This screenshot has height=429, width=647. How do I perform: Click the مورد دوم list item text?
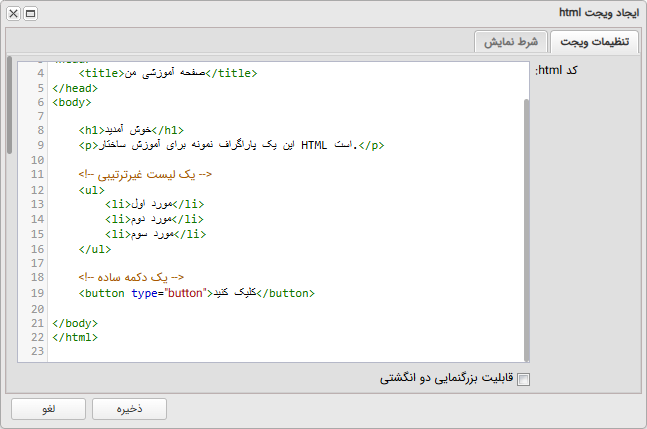151,219
